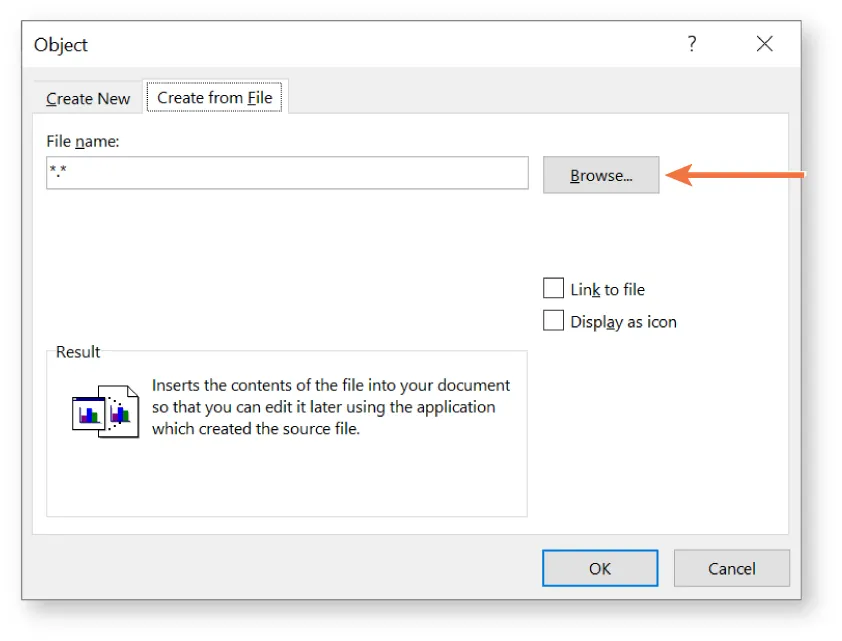
Task: Switch to the Create New tab
Action: [x=88, y=98]
